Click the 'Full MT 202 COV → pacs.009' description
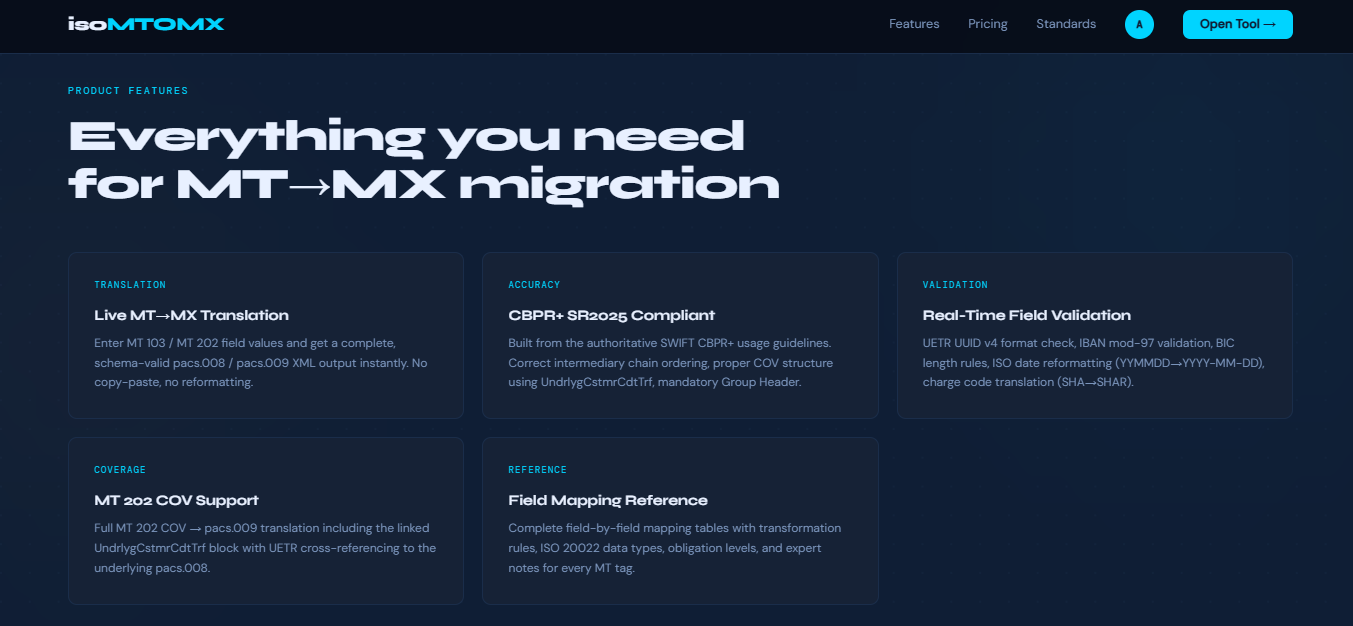The width and height of the screenshot is (1353, 626). click(265, 547)
